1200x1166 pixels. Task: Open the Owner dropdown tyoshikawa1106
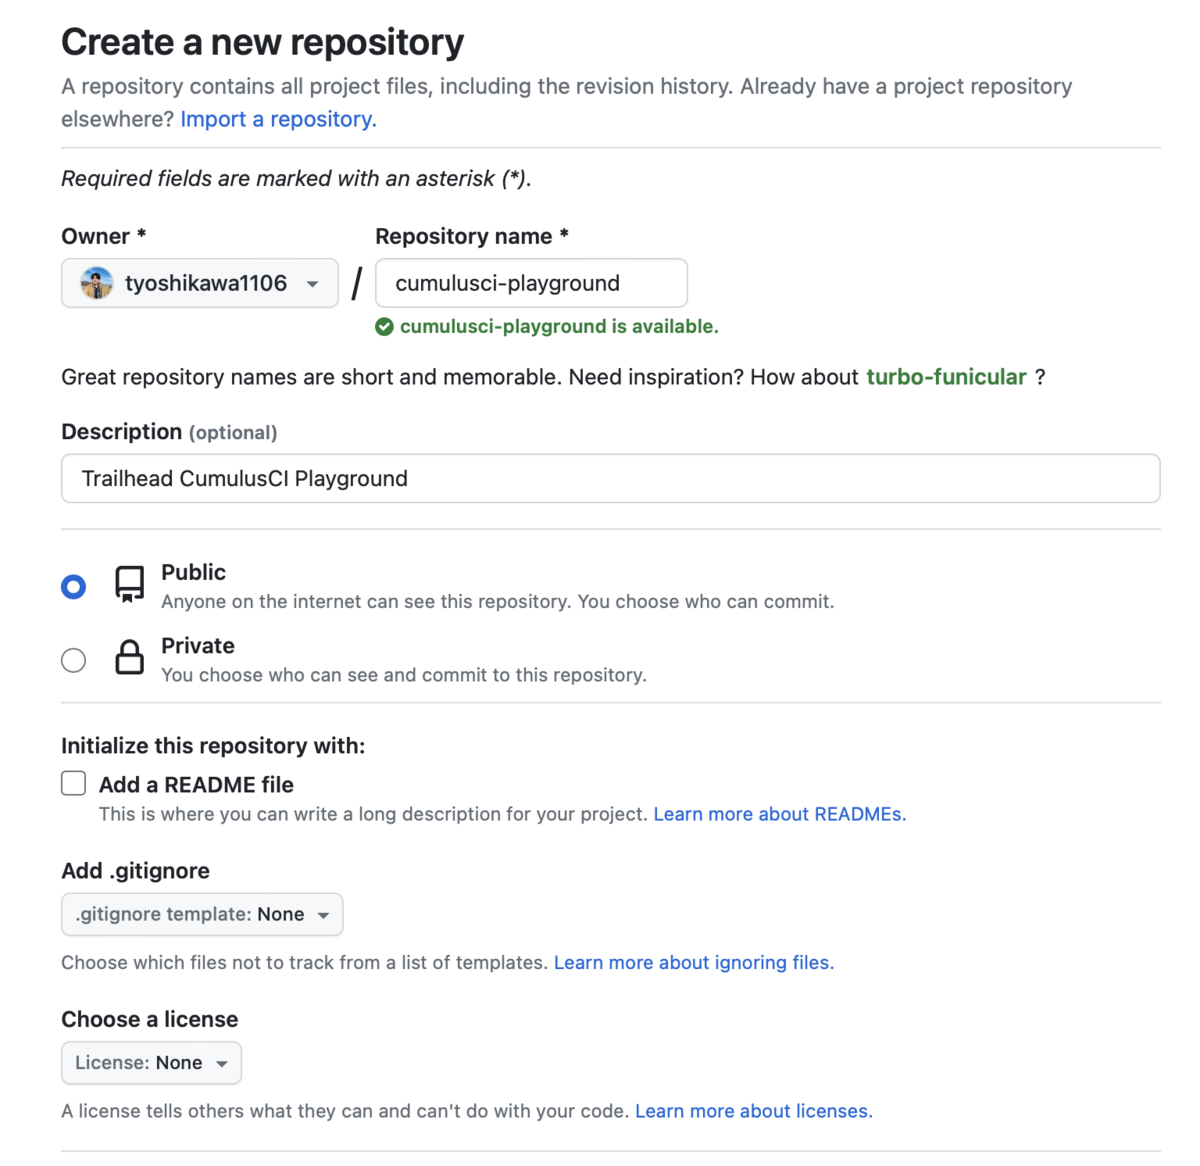200,284
